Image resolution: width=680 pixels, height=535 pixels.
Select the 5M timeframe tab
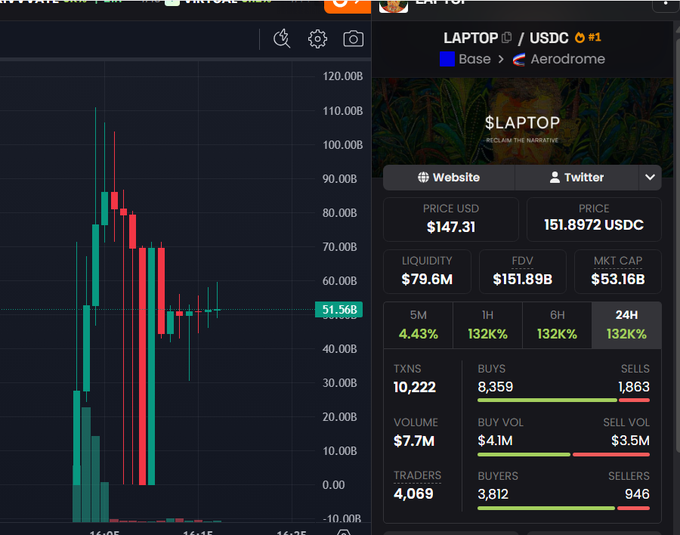click(418, 325)
